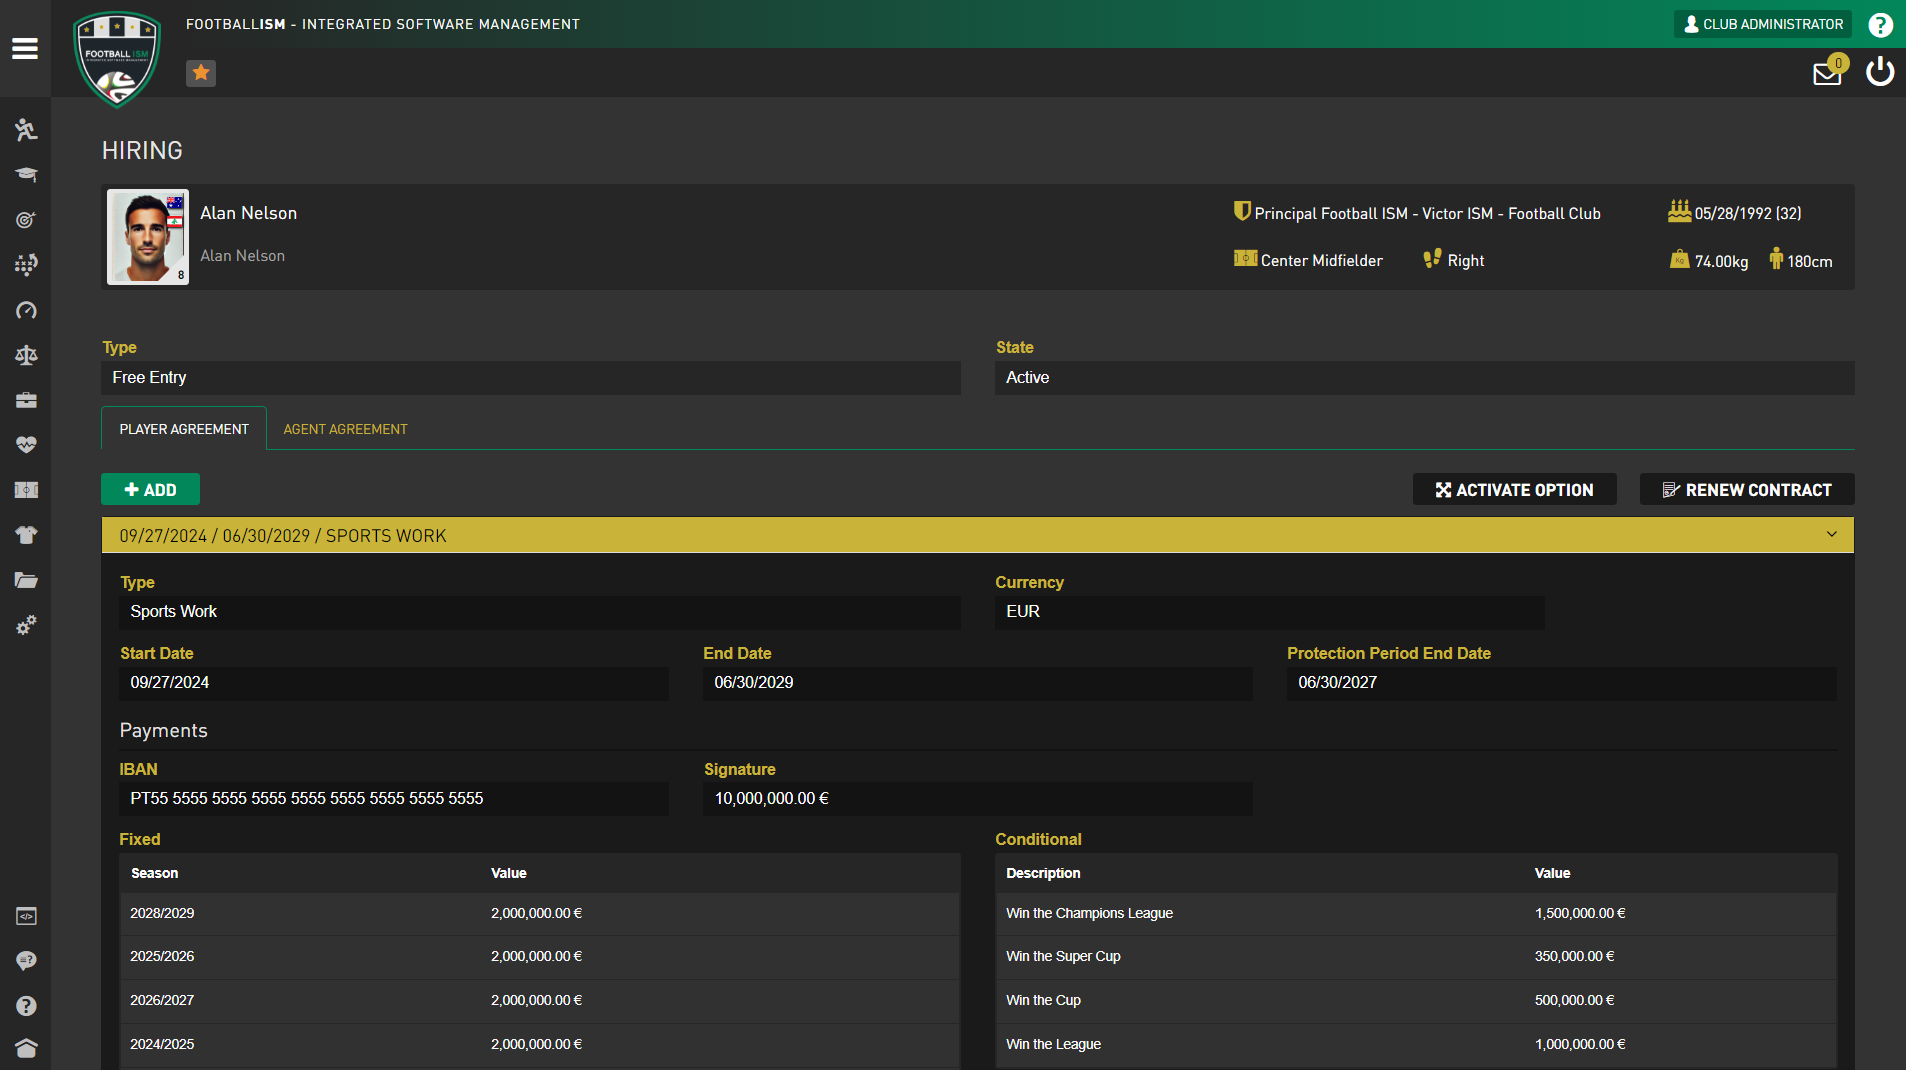The height and width of the screenshot is (1070, 1906).
Task: Open the target scouting sidebar icon
Action: (x=26, y=220)
